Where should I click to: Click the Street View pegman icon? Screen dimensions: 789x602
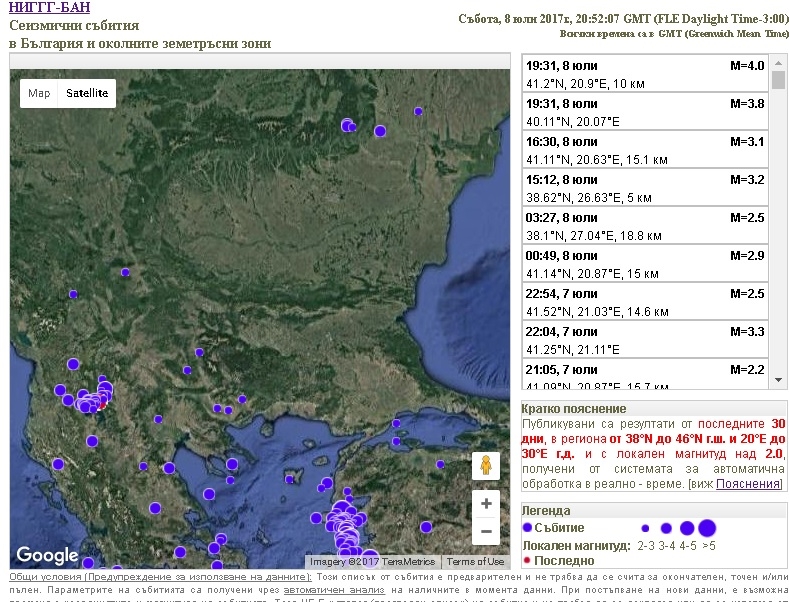click(x=486, y=466)
